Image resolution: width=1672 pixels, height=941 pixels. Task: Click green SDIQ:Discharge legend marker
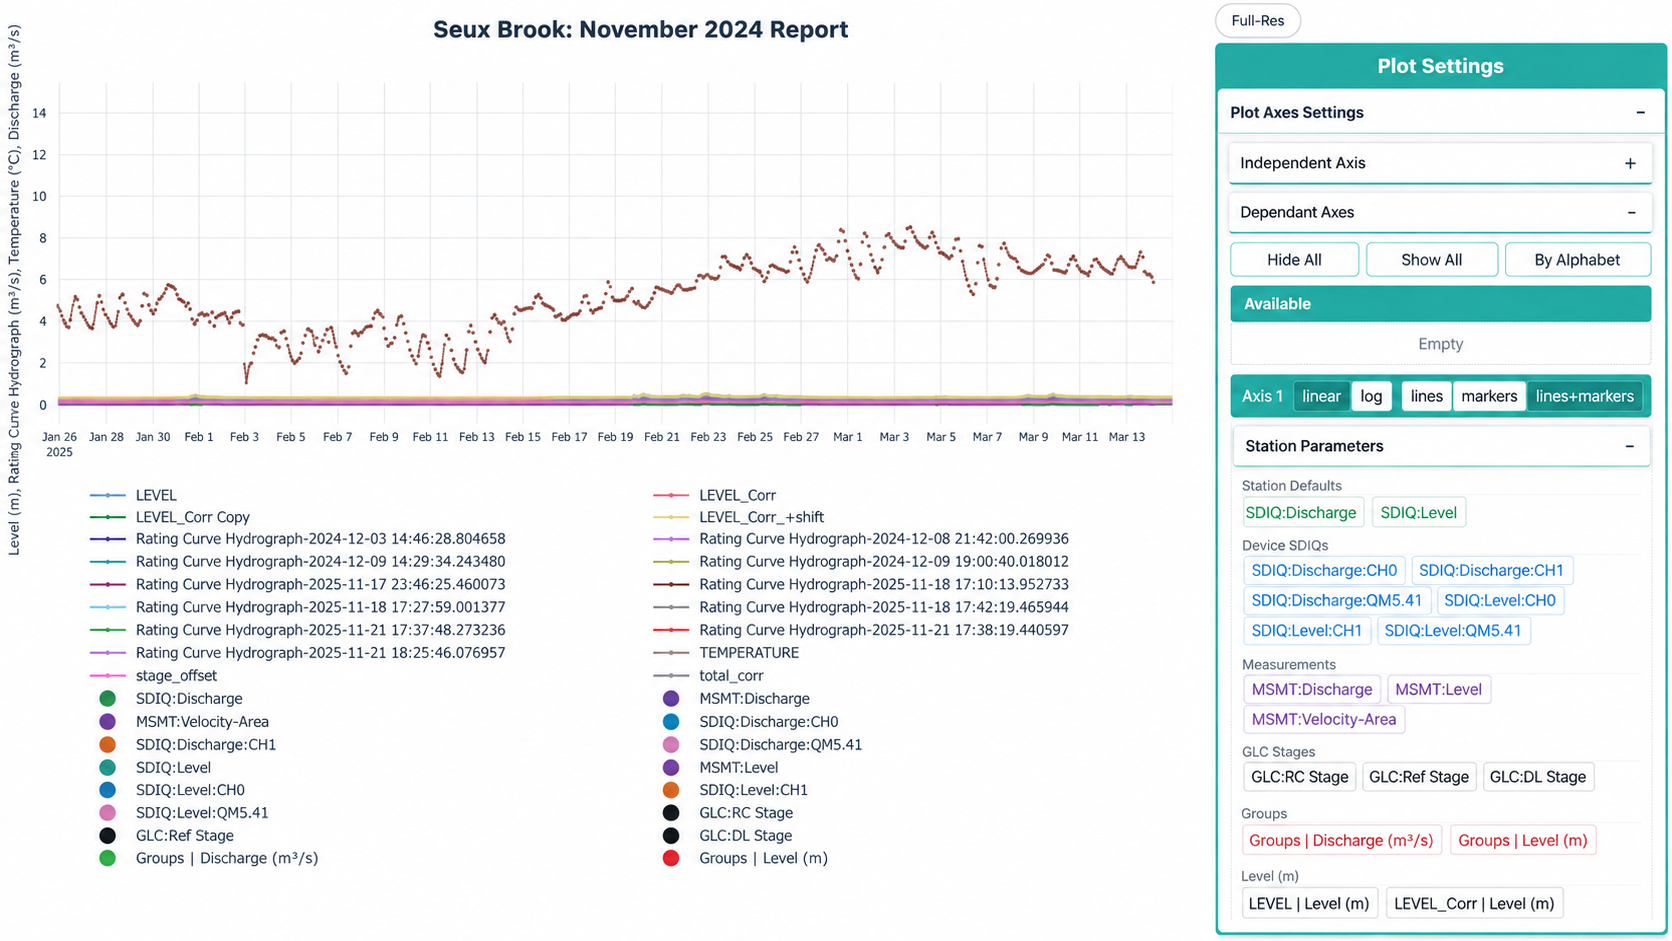tap(108, 699)
